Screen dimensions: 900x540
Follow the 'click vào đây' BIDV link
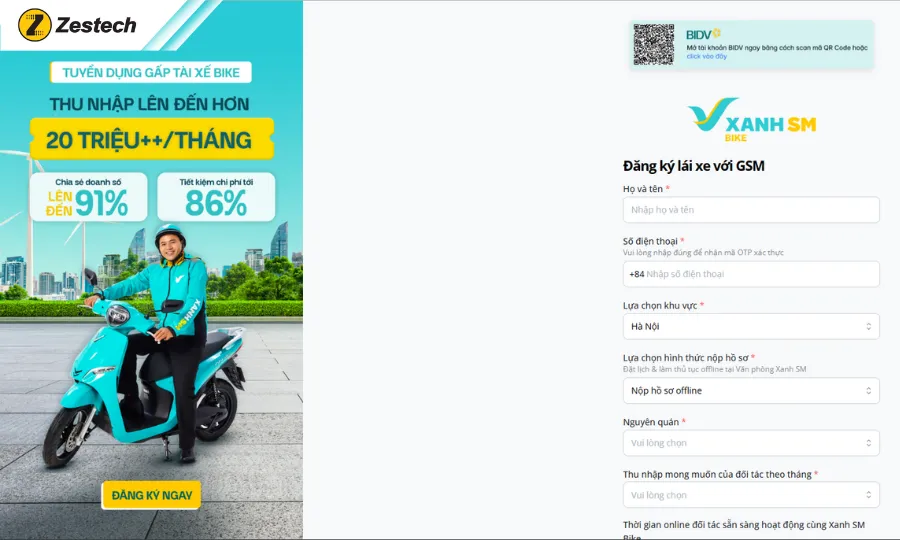(707, 56)
